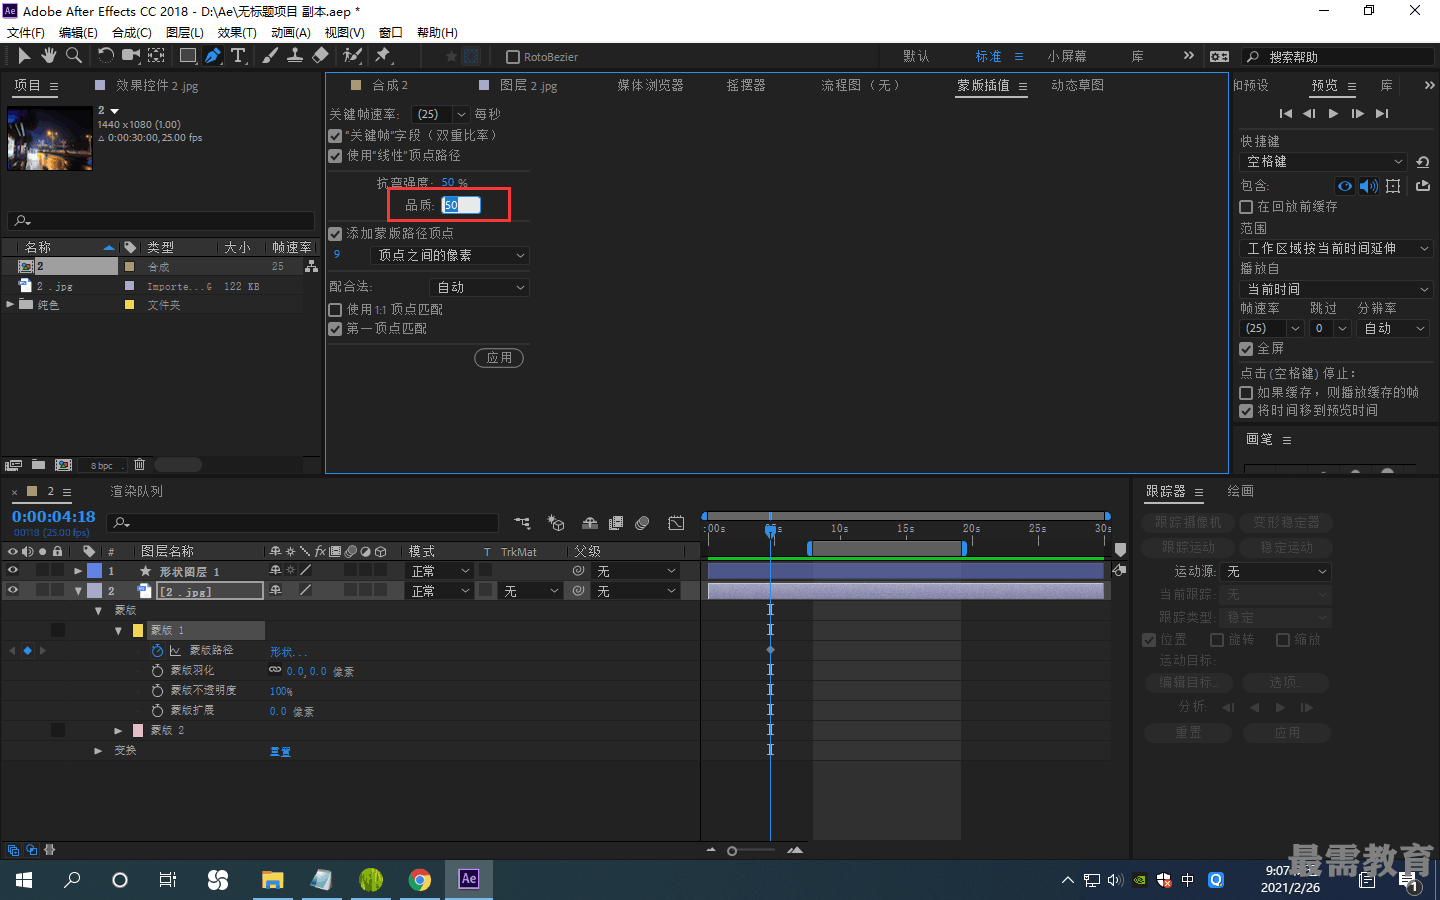
Task: Uncheck the keyframe fields doubled rate option
Action: click(x=335, y=135)
